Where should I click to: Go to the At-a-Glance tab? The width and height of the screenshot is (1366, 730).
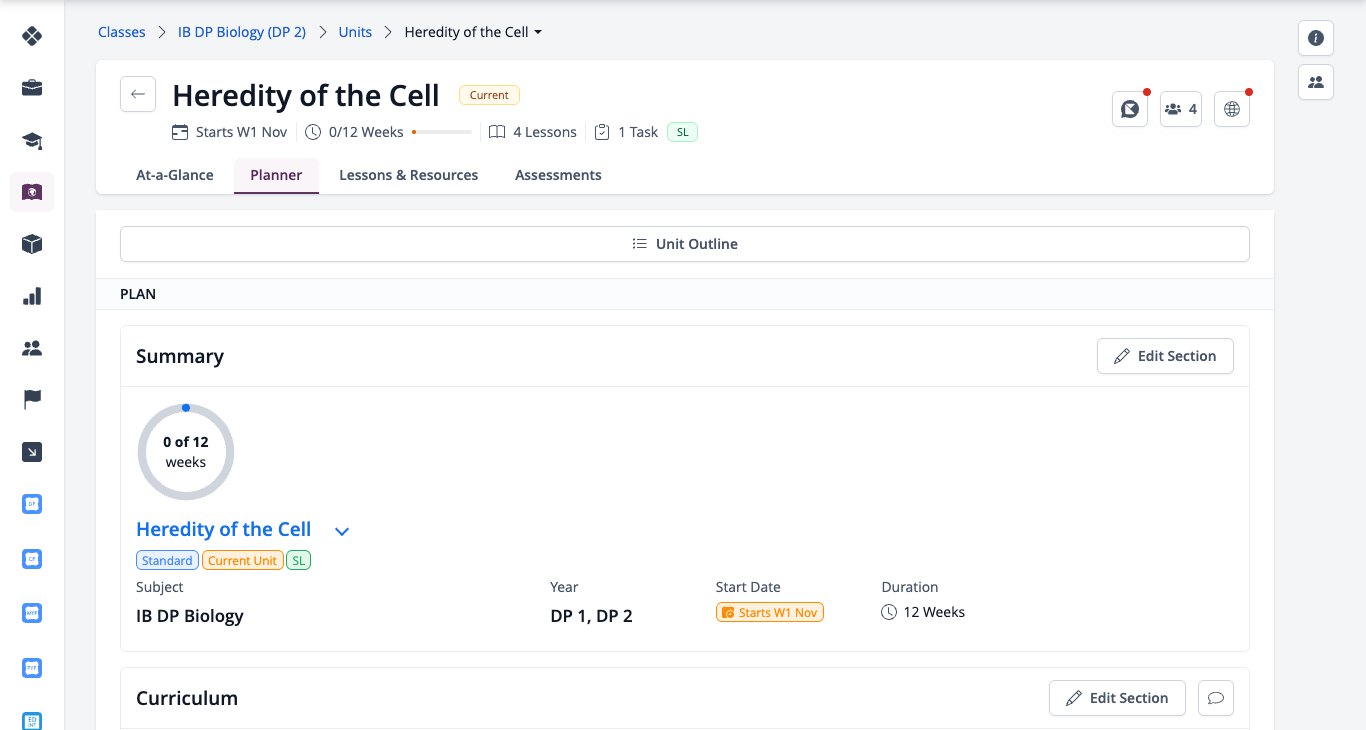(x=175, y=175)
